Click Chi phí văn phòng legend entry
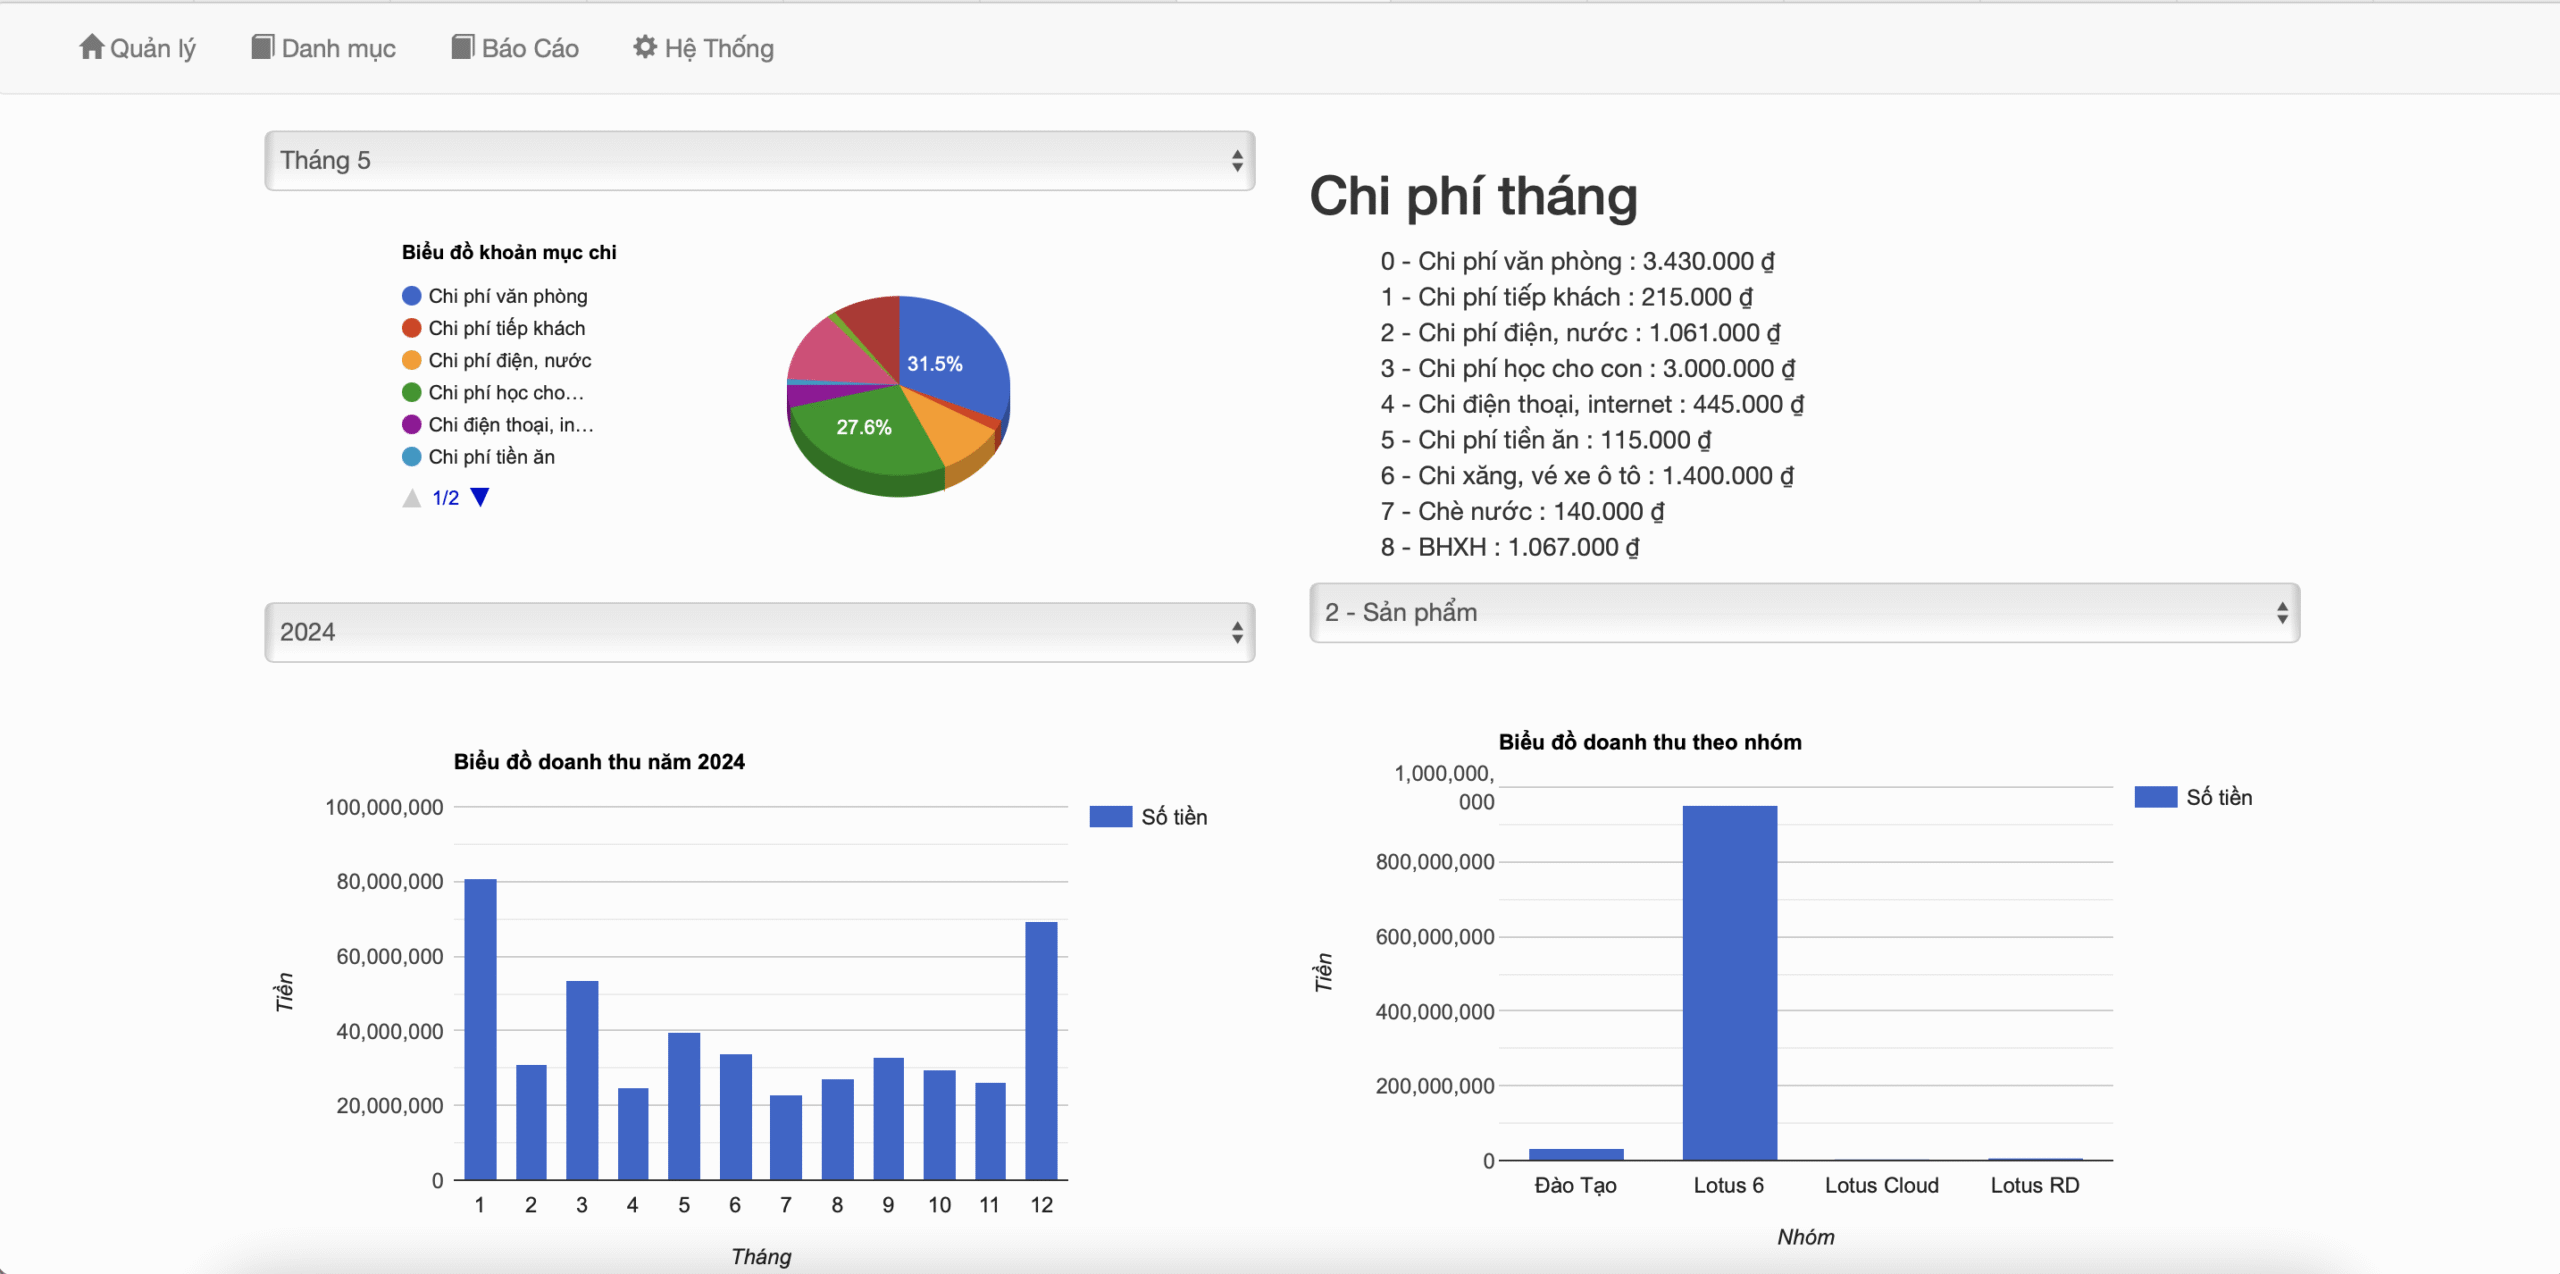 click(x=508, y=296)
